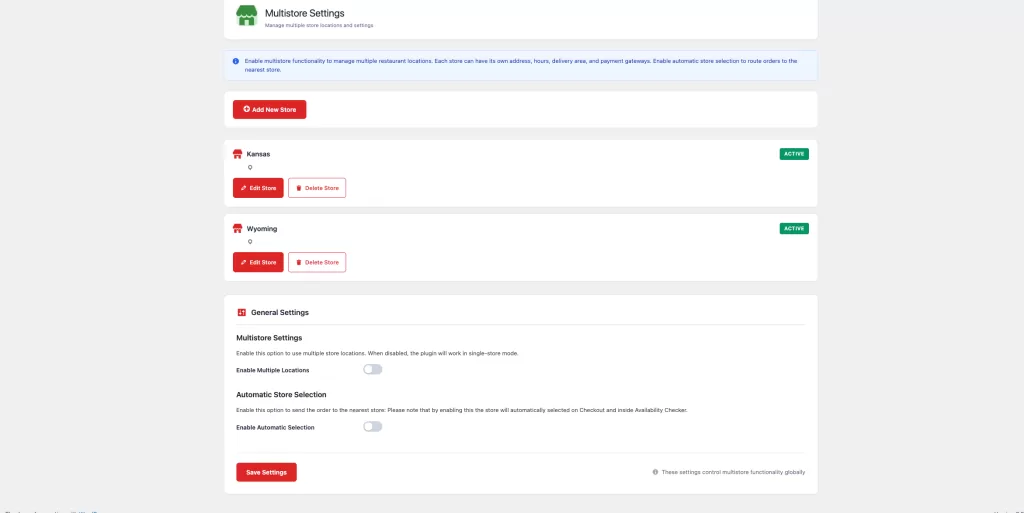Click the Add New Store button
Screen dimensions: 1024x513
point(269,110)
